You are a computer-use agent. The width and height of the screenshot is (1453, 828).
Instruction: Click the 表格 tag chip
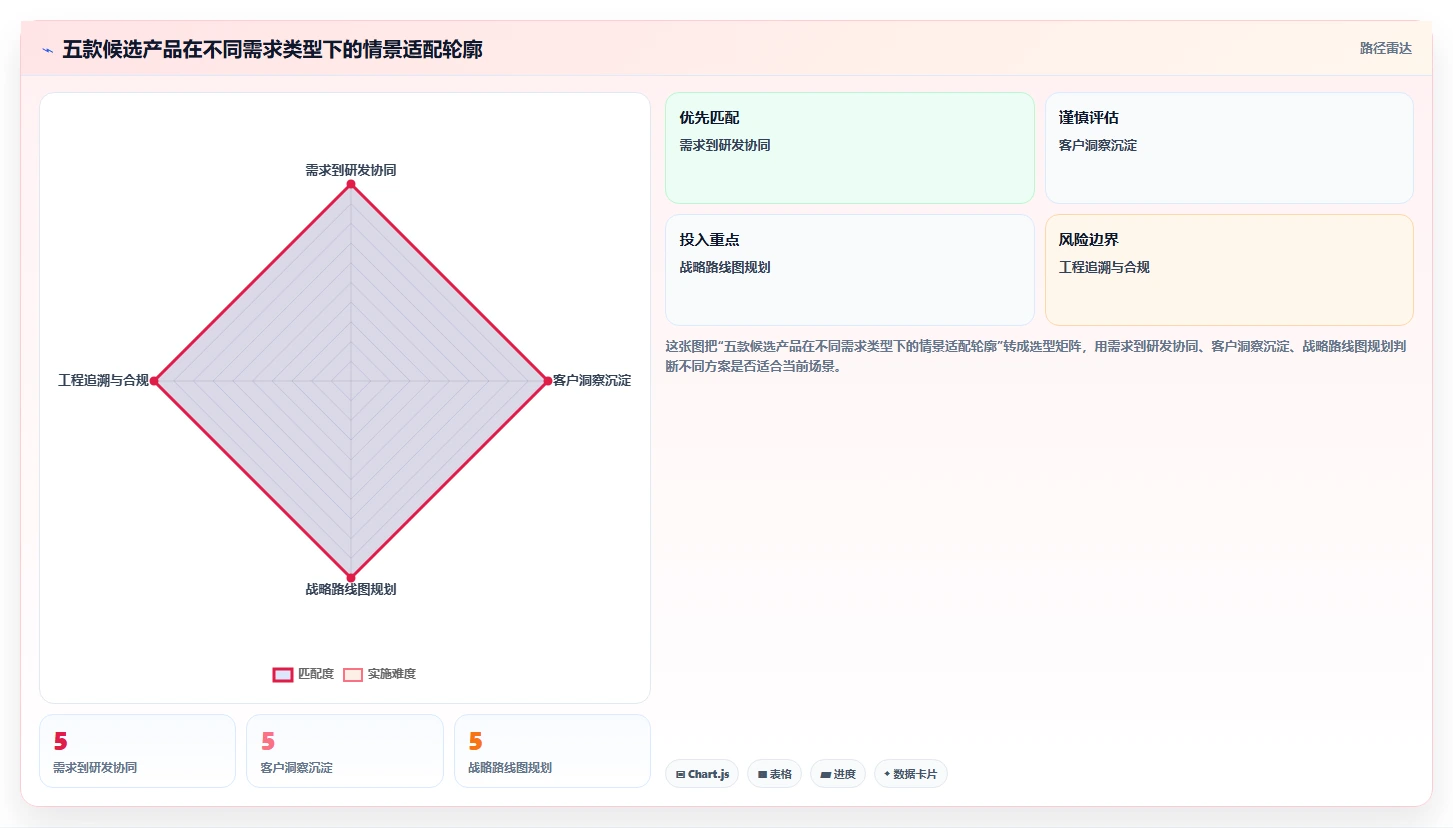[x=774, y=774]
